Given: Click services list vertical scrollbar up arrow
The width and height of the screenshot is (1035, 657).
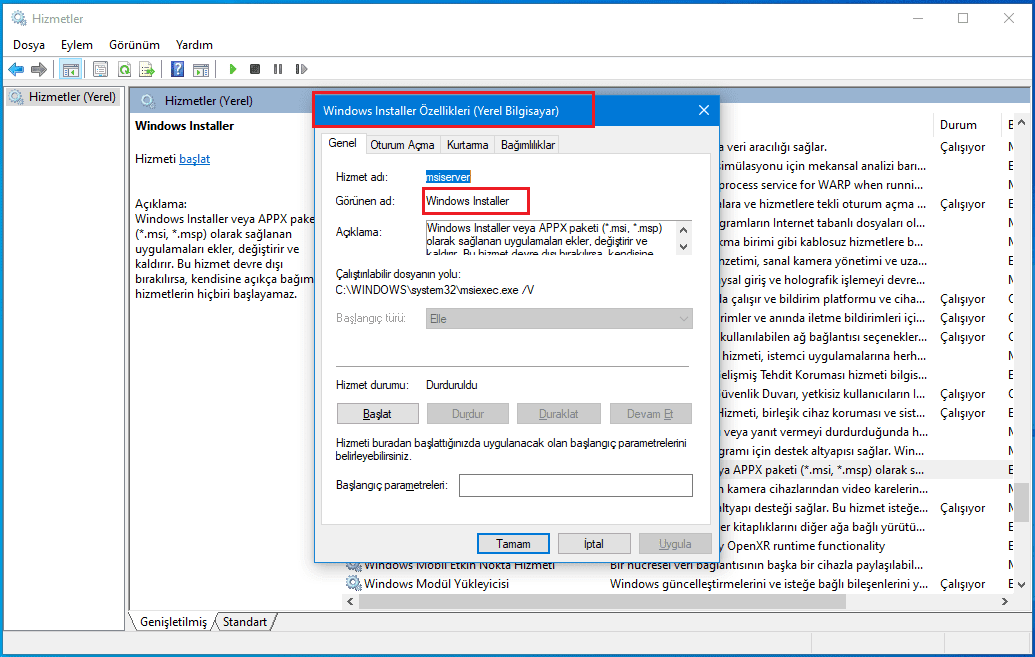Looking at the screenshot, I should point(1022,123).
